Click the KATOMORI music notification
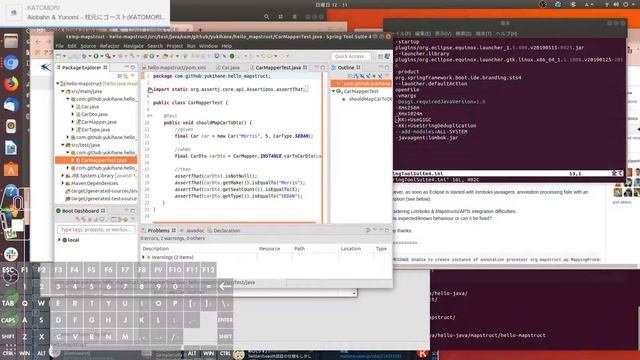640x360 pixels. point(85,13)
